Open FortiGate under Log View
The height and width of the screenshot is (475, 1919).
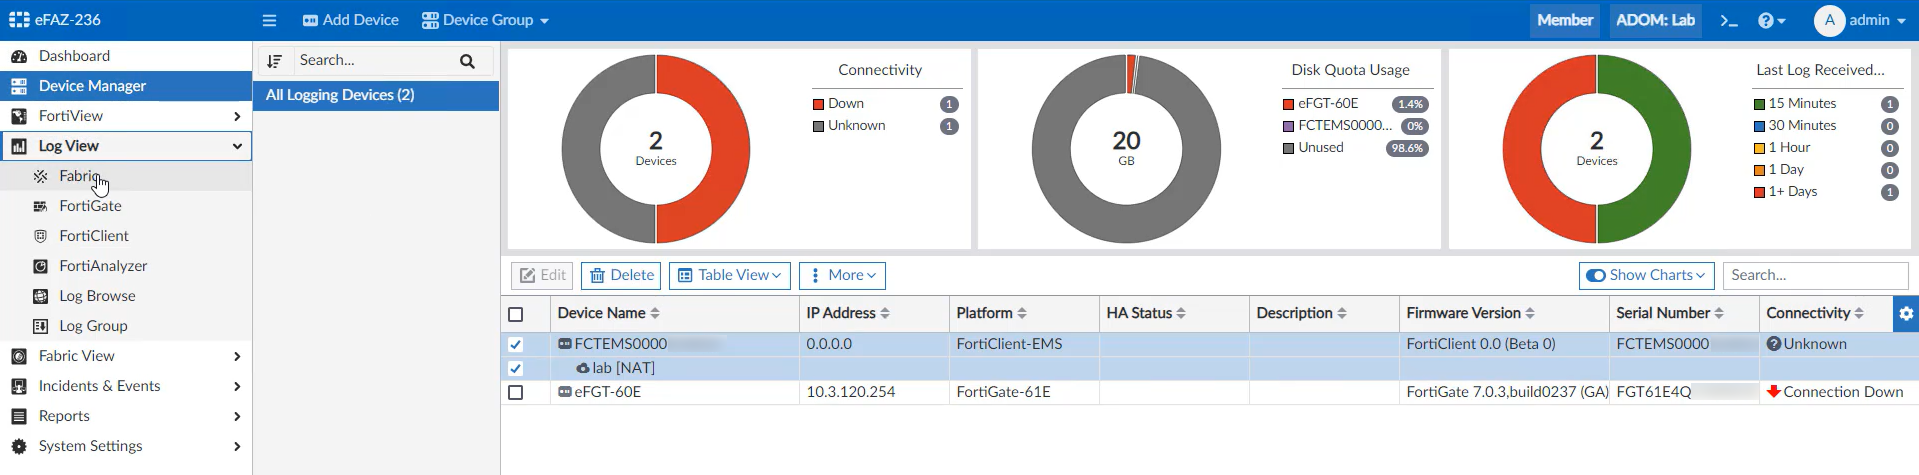tap(90, 206)
